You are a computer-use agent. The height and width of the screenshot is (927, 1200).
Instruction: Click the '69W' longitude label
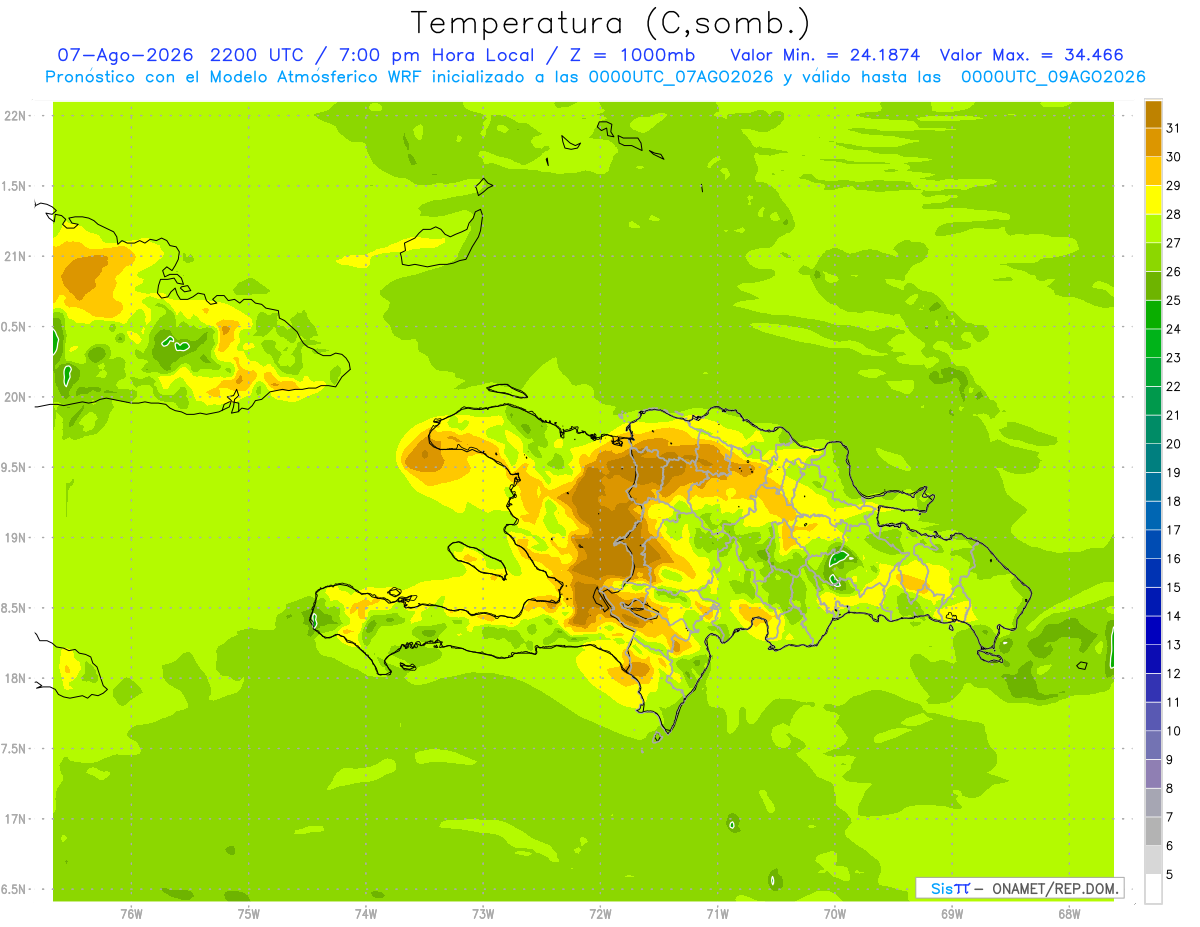click(952, 914)
